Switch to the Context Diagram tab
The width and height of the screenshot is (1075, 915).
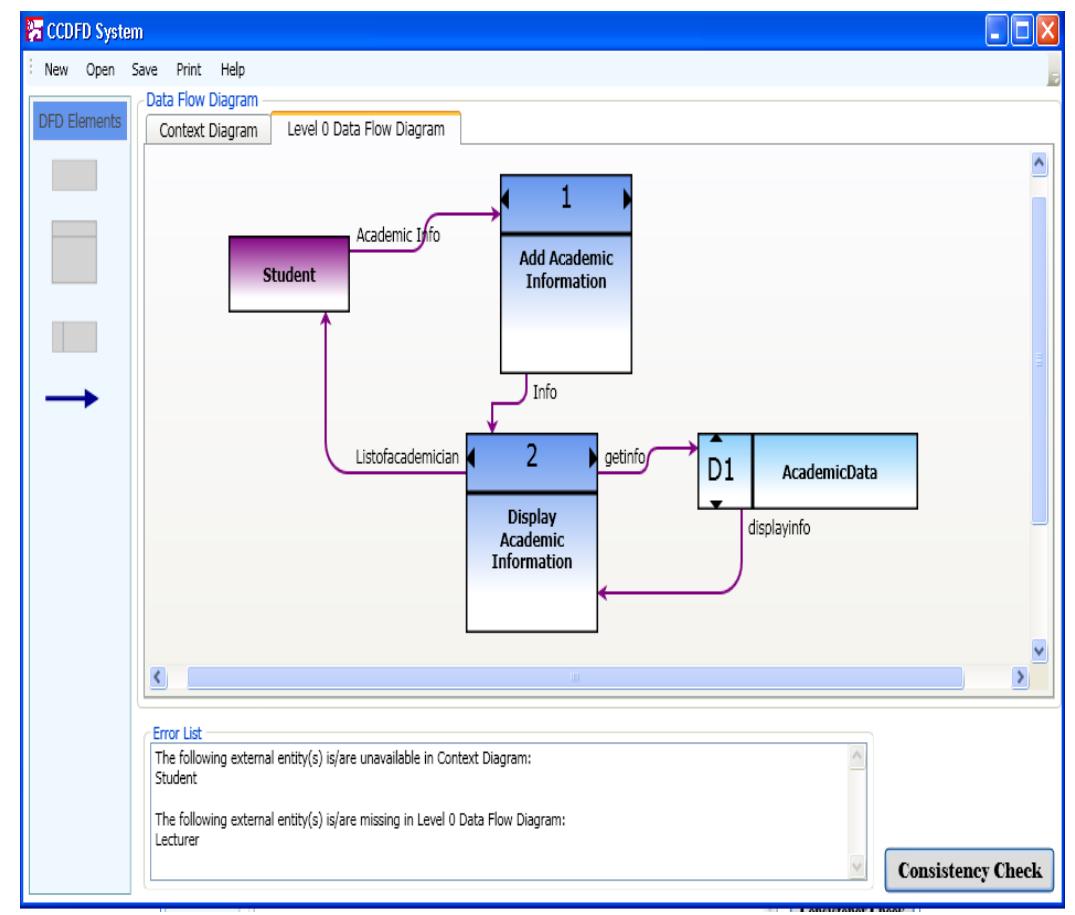click(208, 130)
